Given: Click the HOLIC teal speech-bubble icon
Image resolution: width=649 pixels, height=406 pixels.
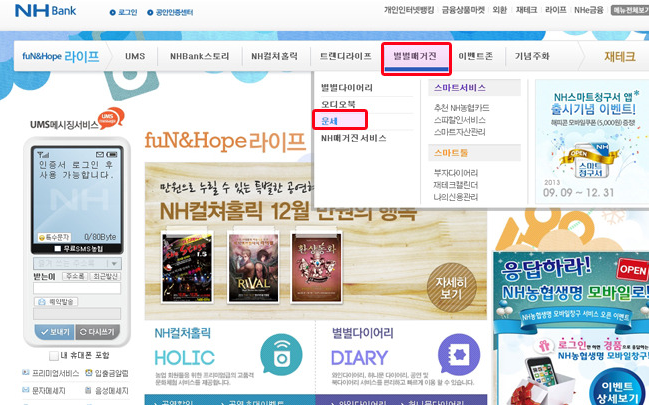Looking at the screenshot, I should point(281,355).
